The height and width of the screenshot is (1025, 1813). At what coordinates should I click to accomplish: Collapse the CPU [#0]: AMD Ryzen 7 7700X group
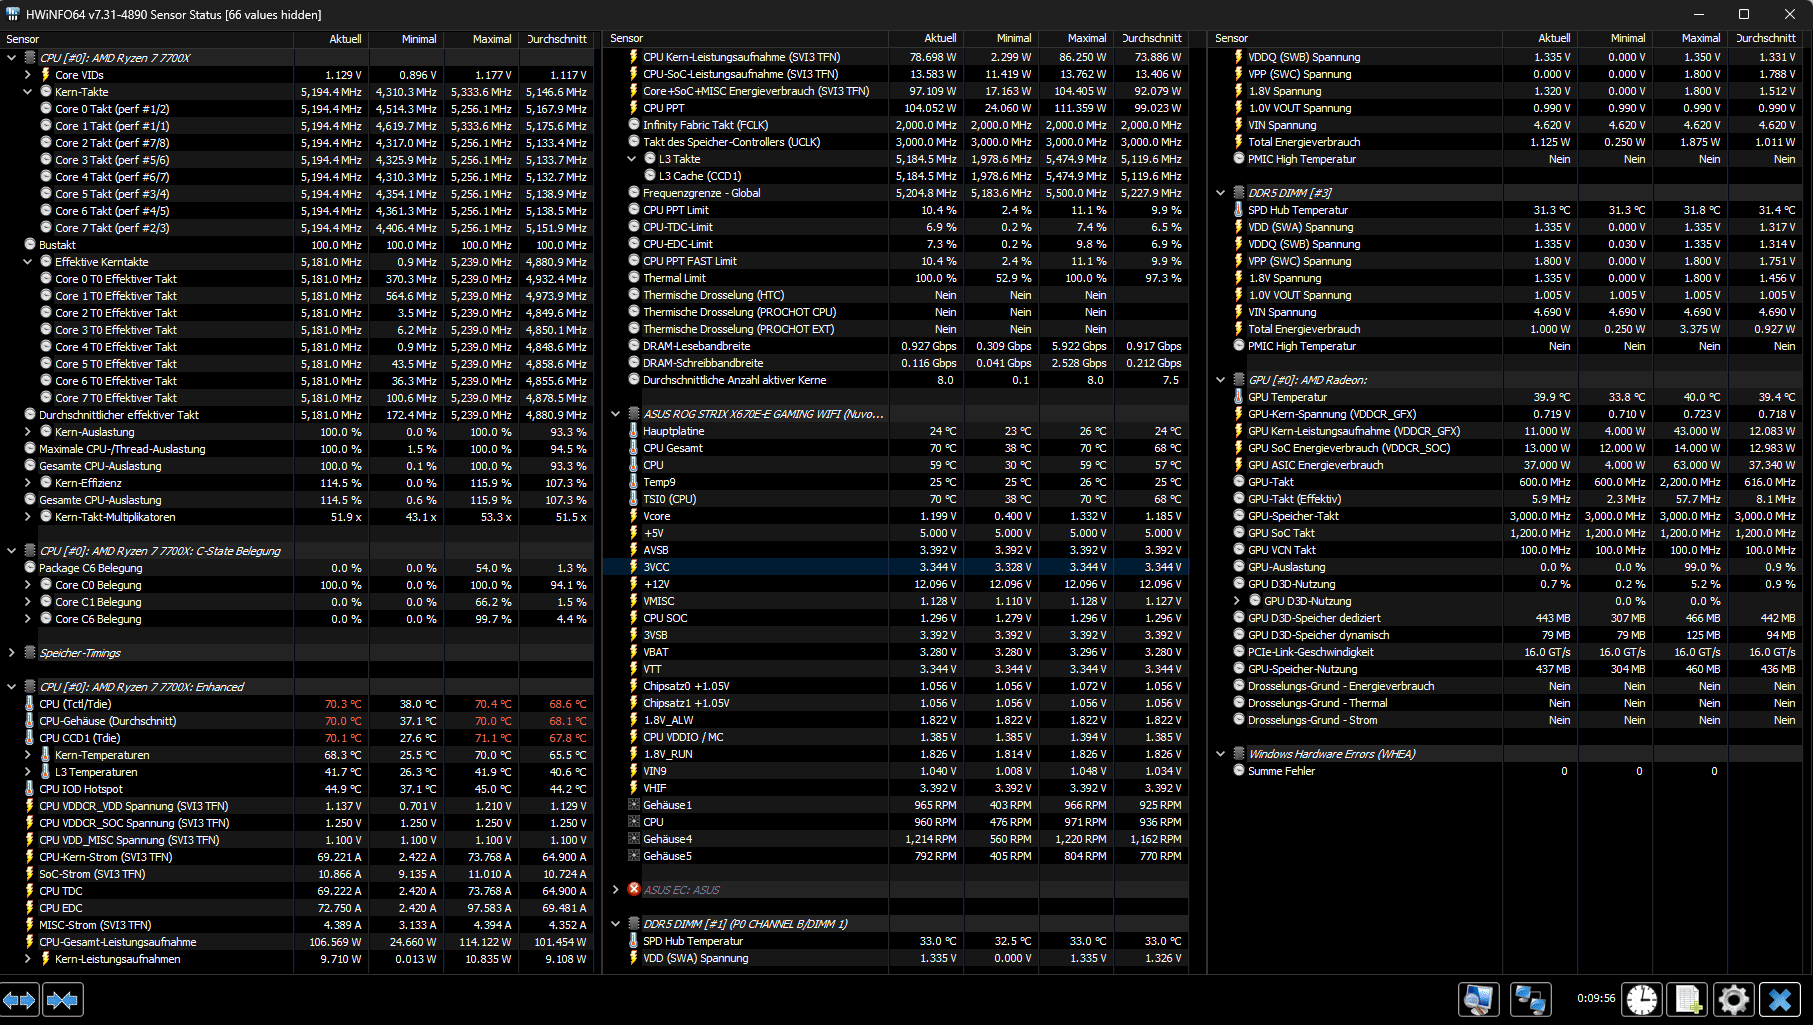(12, 58)
